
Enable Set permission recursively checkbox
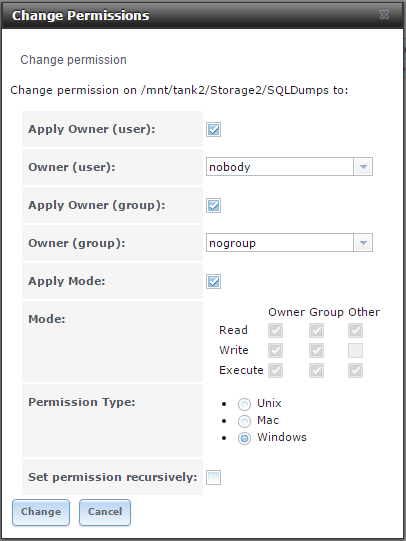pos(214,478)
